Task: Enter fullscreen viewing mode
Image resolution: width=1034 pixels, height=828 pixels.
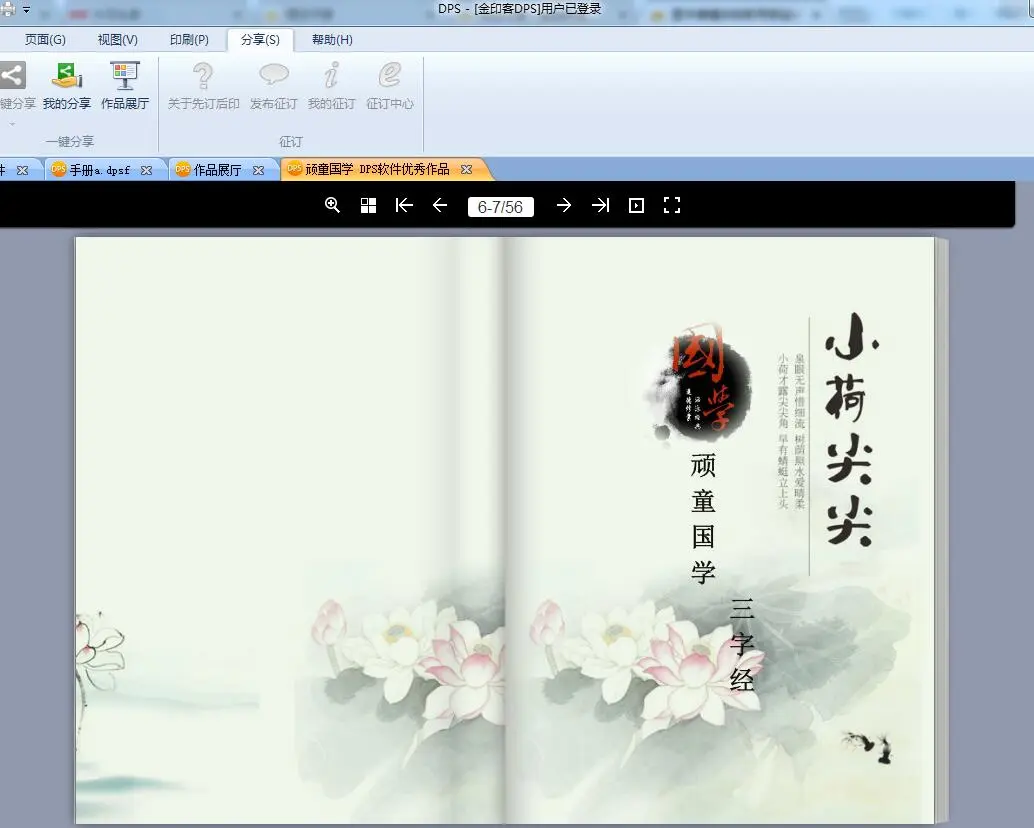Action: [672, 205]
